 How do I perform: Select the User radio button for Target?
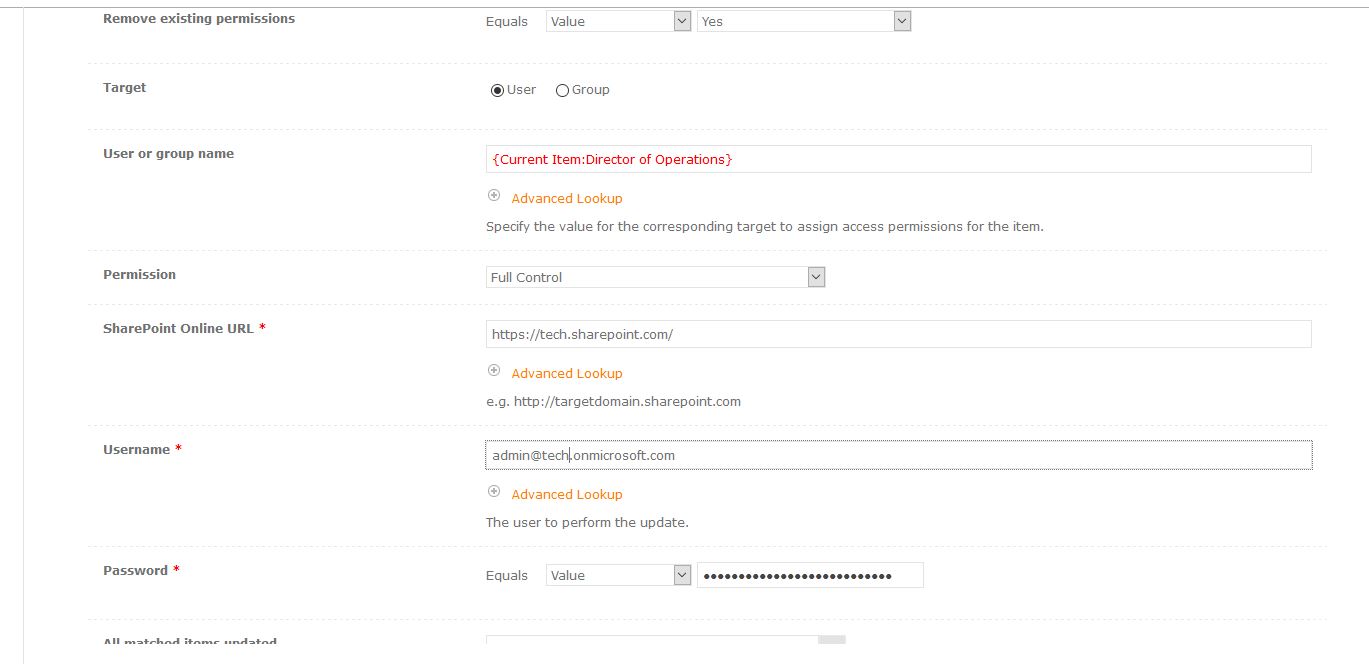(x=497, y=90)
